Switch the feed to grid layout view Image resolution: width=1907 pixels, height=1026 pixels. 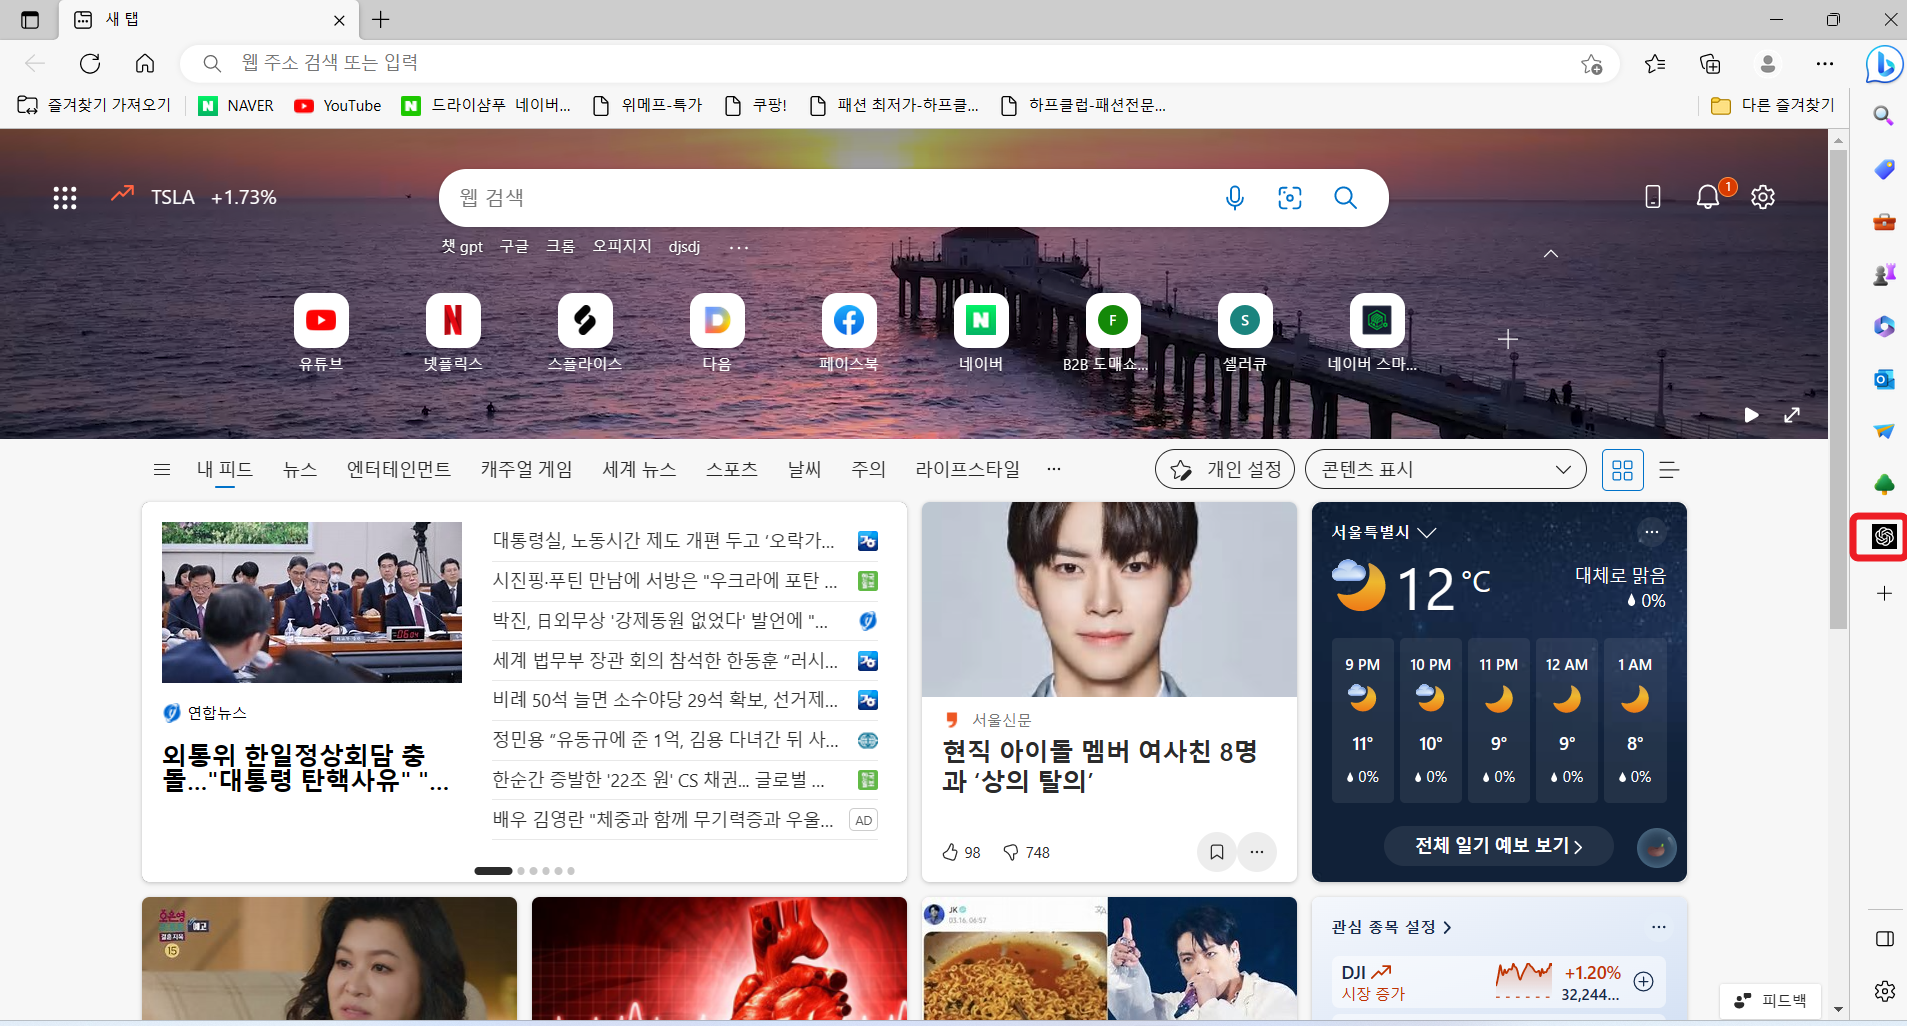click(x=1622, y=468)
